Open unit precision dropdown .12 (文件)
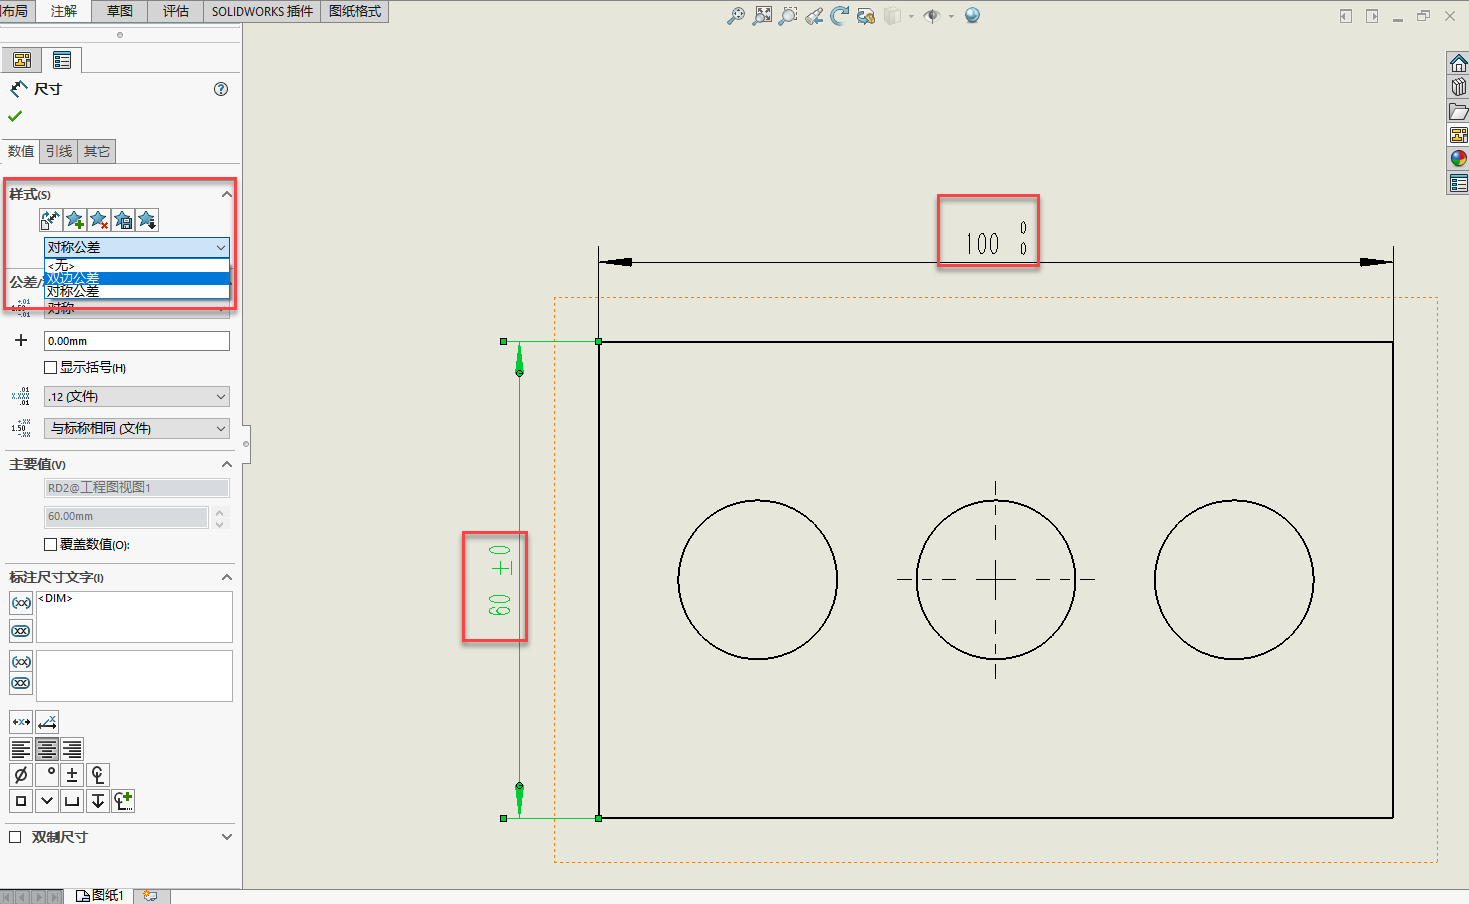The height and width of the screenshot is (904, 1469). click(137, 397)
